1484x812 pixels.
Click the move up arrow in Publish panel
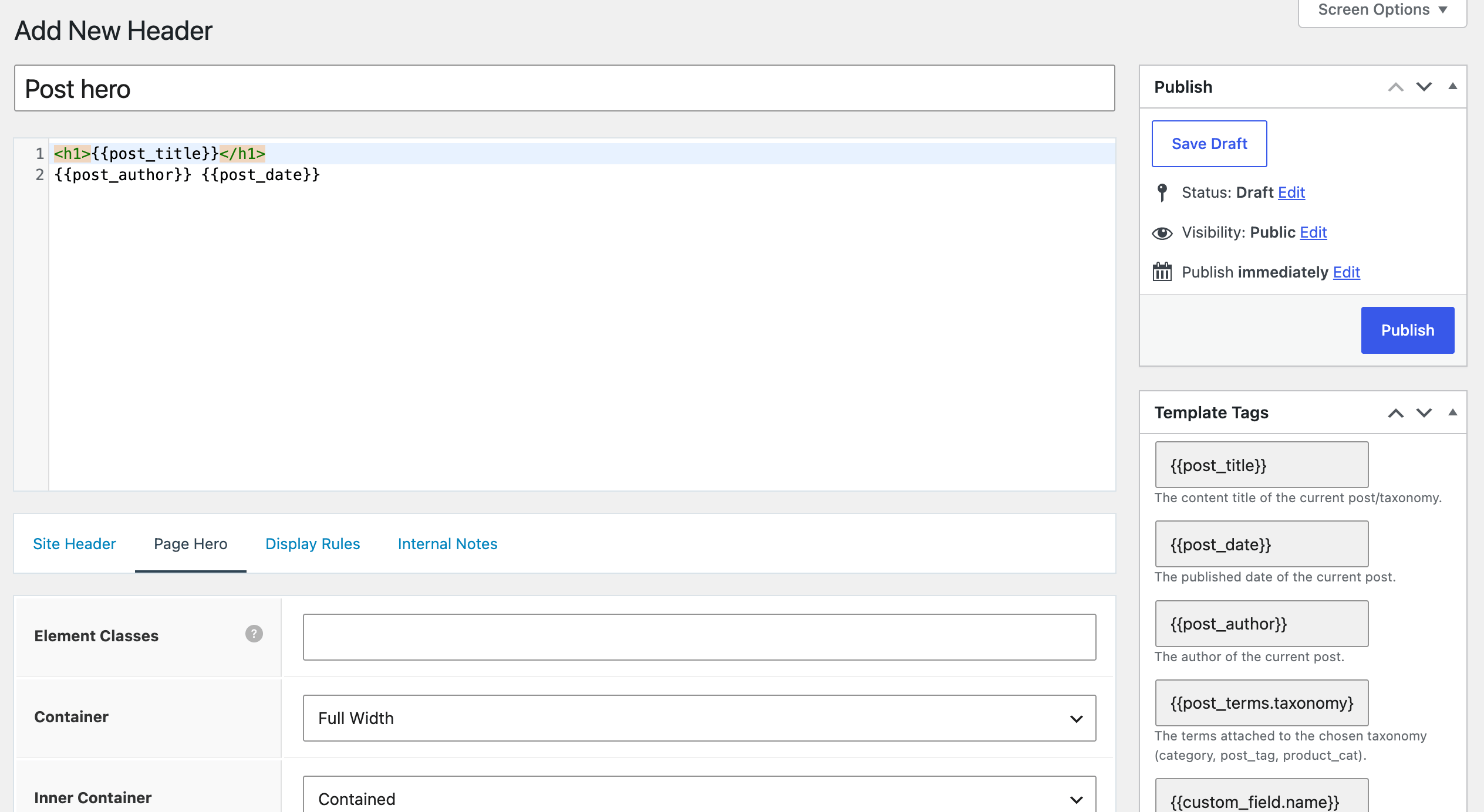pyautogui.click(x=1396, y=87)
